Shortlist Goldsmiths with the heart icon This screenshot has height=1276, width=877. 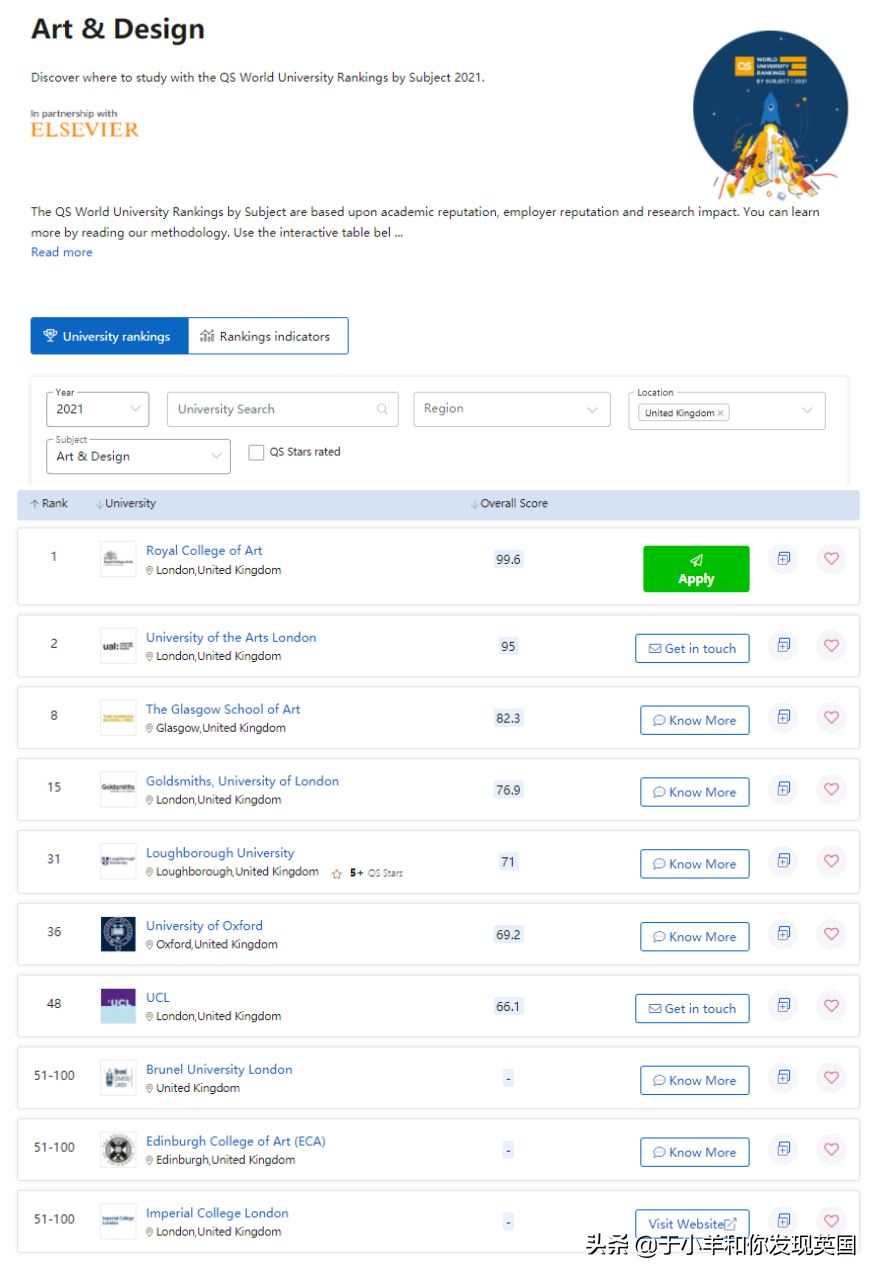coord(831,790)
